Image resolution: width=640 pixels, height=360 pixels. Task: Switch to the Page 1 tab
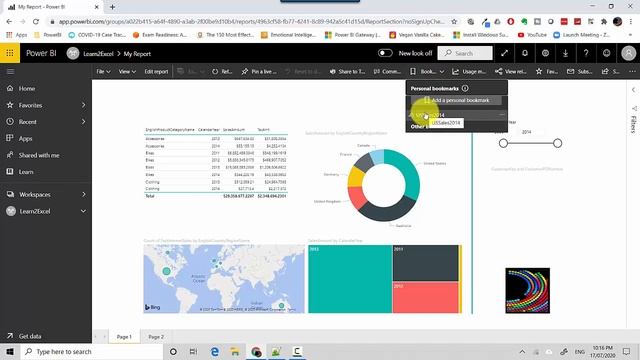pos(124,337)
